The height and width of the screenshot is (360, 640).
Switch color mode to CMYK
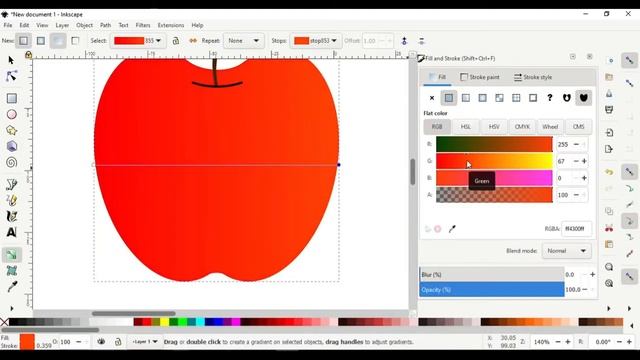[x=522, y=127]
